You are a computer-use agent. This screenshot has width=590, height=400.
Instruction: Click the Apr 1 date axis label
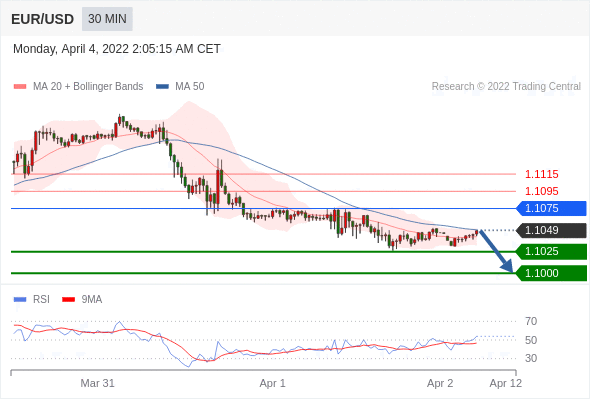click(x=272, y=383)
